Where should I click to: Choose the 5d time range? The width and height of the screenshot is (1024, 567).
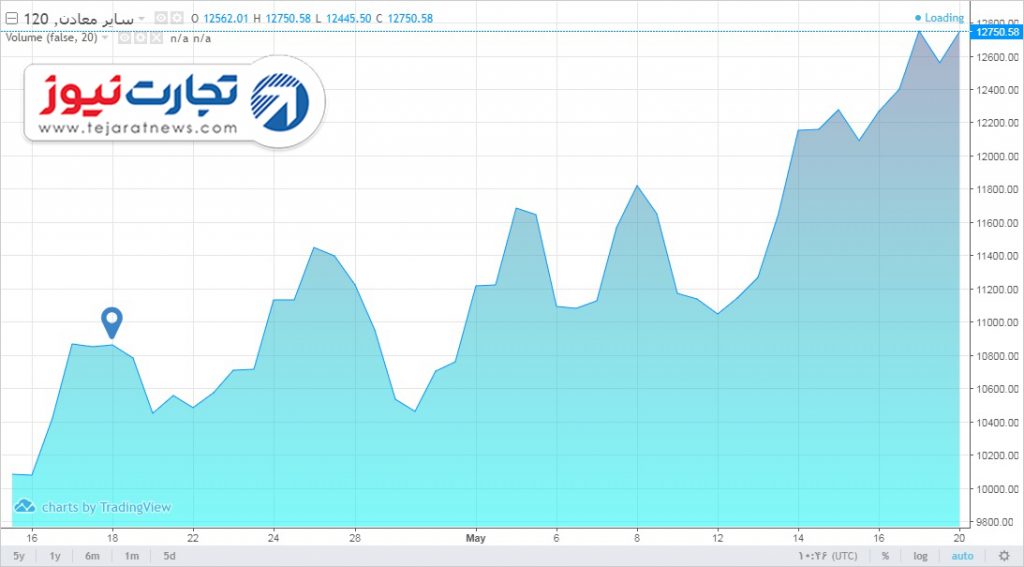click(169, 556)
